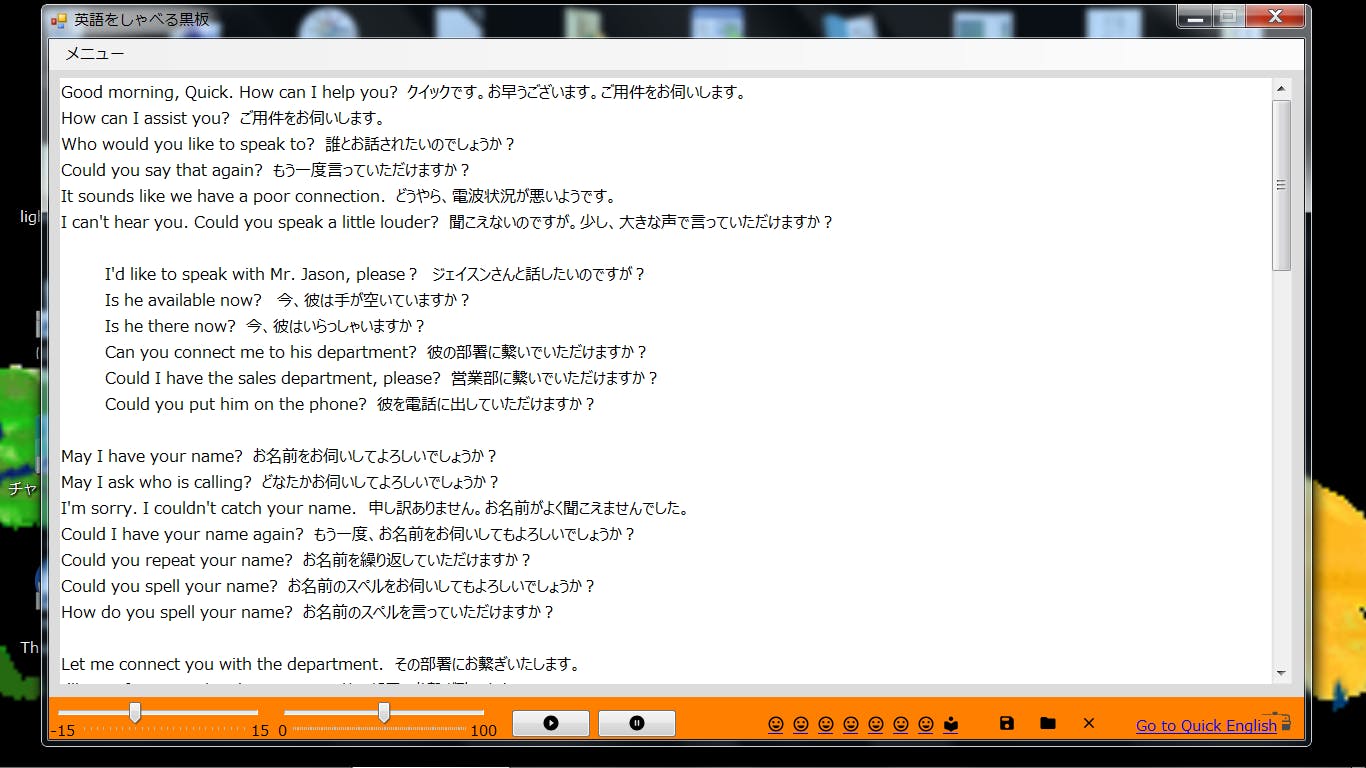Save text using the floppy disk icon
Screen dimensions: 1366x768
point(1007,723)
